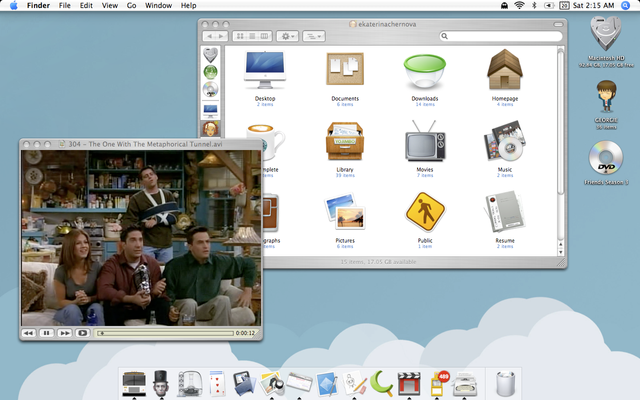640x400 pixels.
Task: Open the arrange-by dropdown in Finder toolbar
Action: (x=313, y=36)
